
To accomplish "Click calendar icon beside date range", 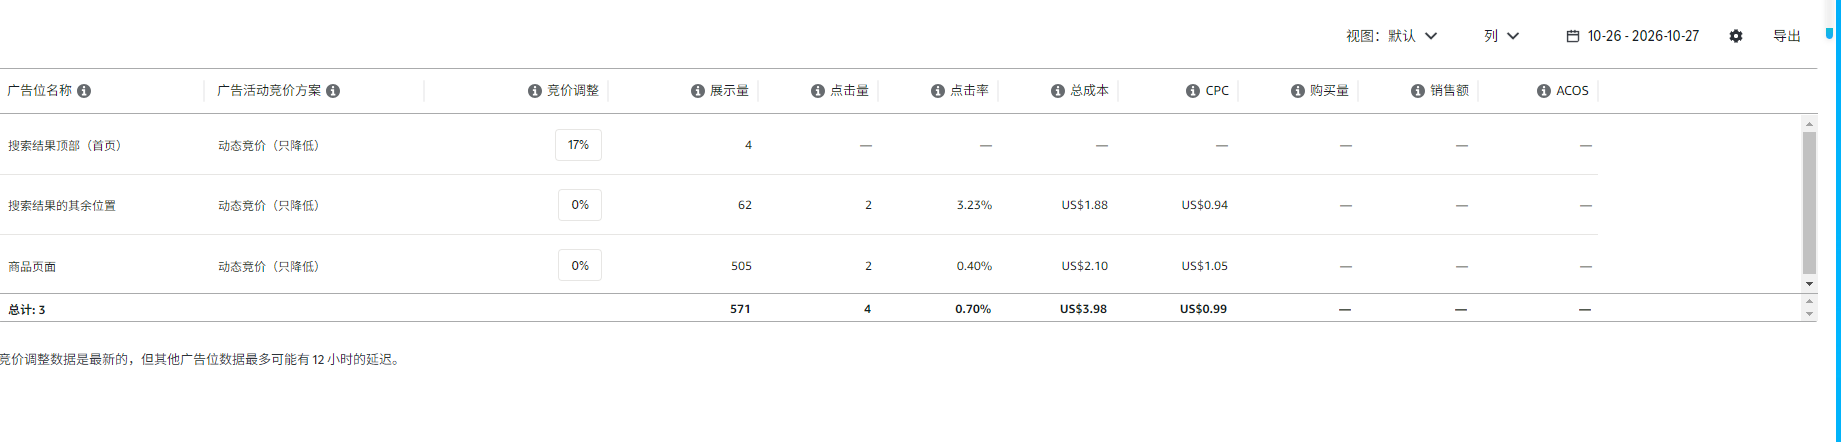I will click(x=1573, y=36).
